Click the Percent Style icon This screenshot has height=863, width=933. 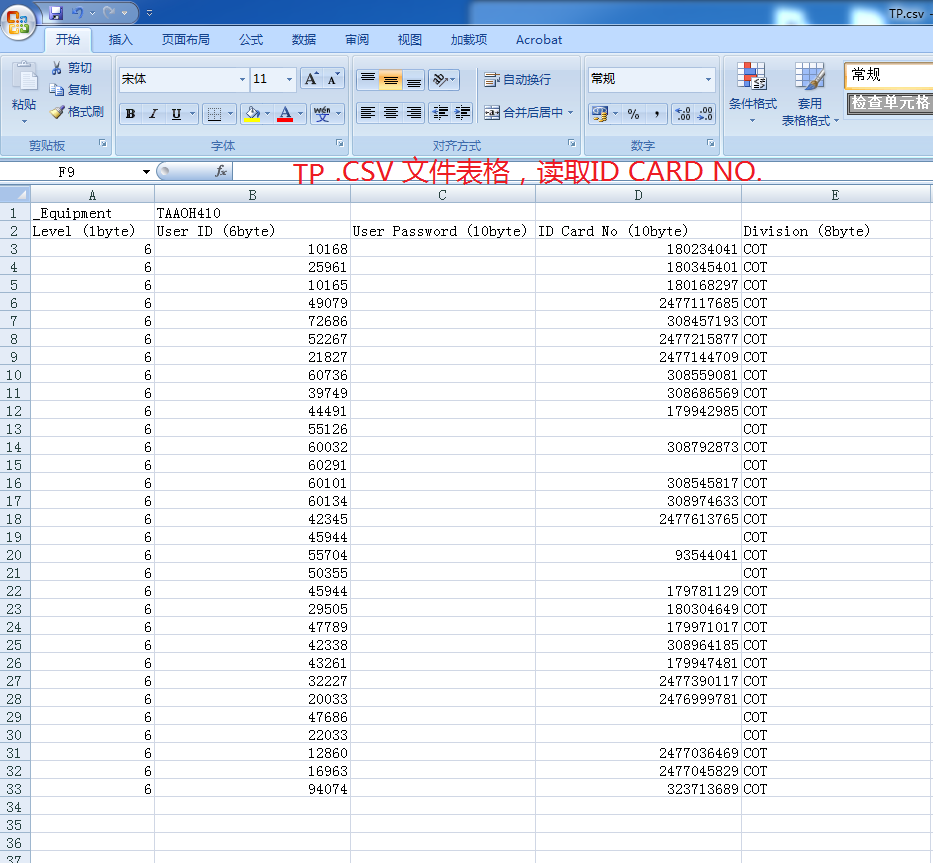pyautogui.click(x=633, y=114)
